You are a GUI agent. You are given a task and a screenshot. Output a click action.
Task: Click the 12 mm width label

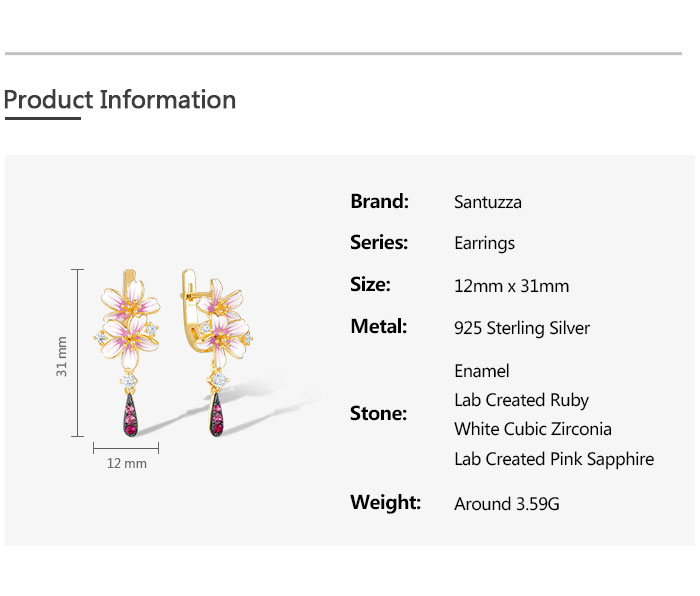pos(127,463)
